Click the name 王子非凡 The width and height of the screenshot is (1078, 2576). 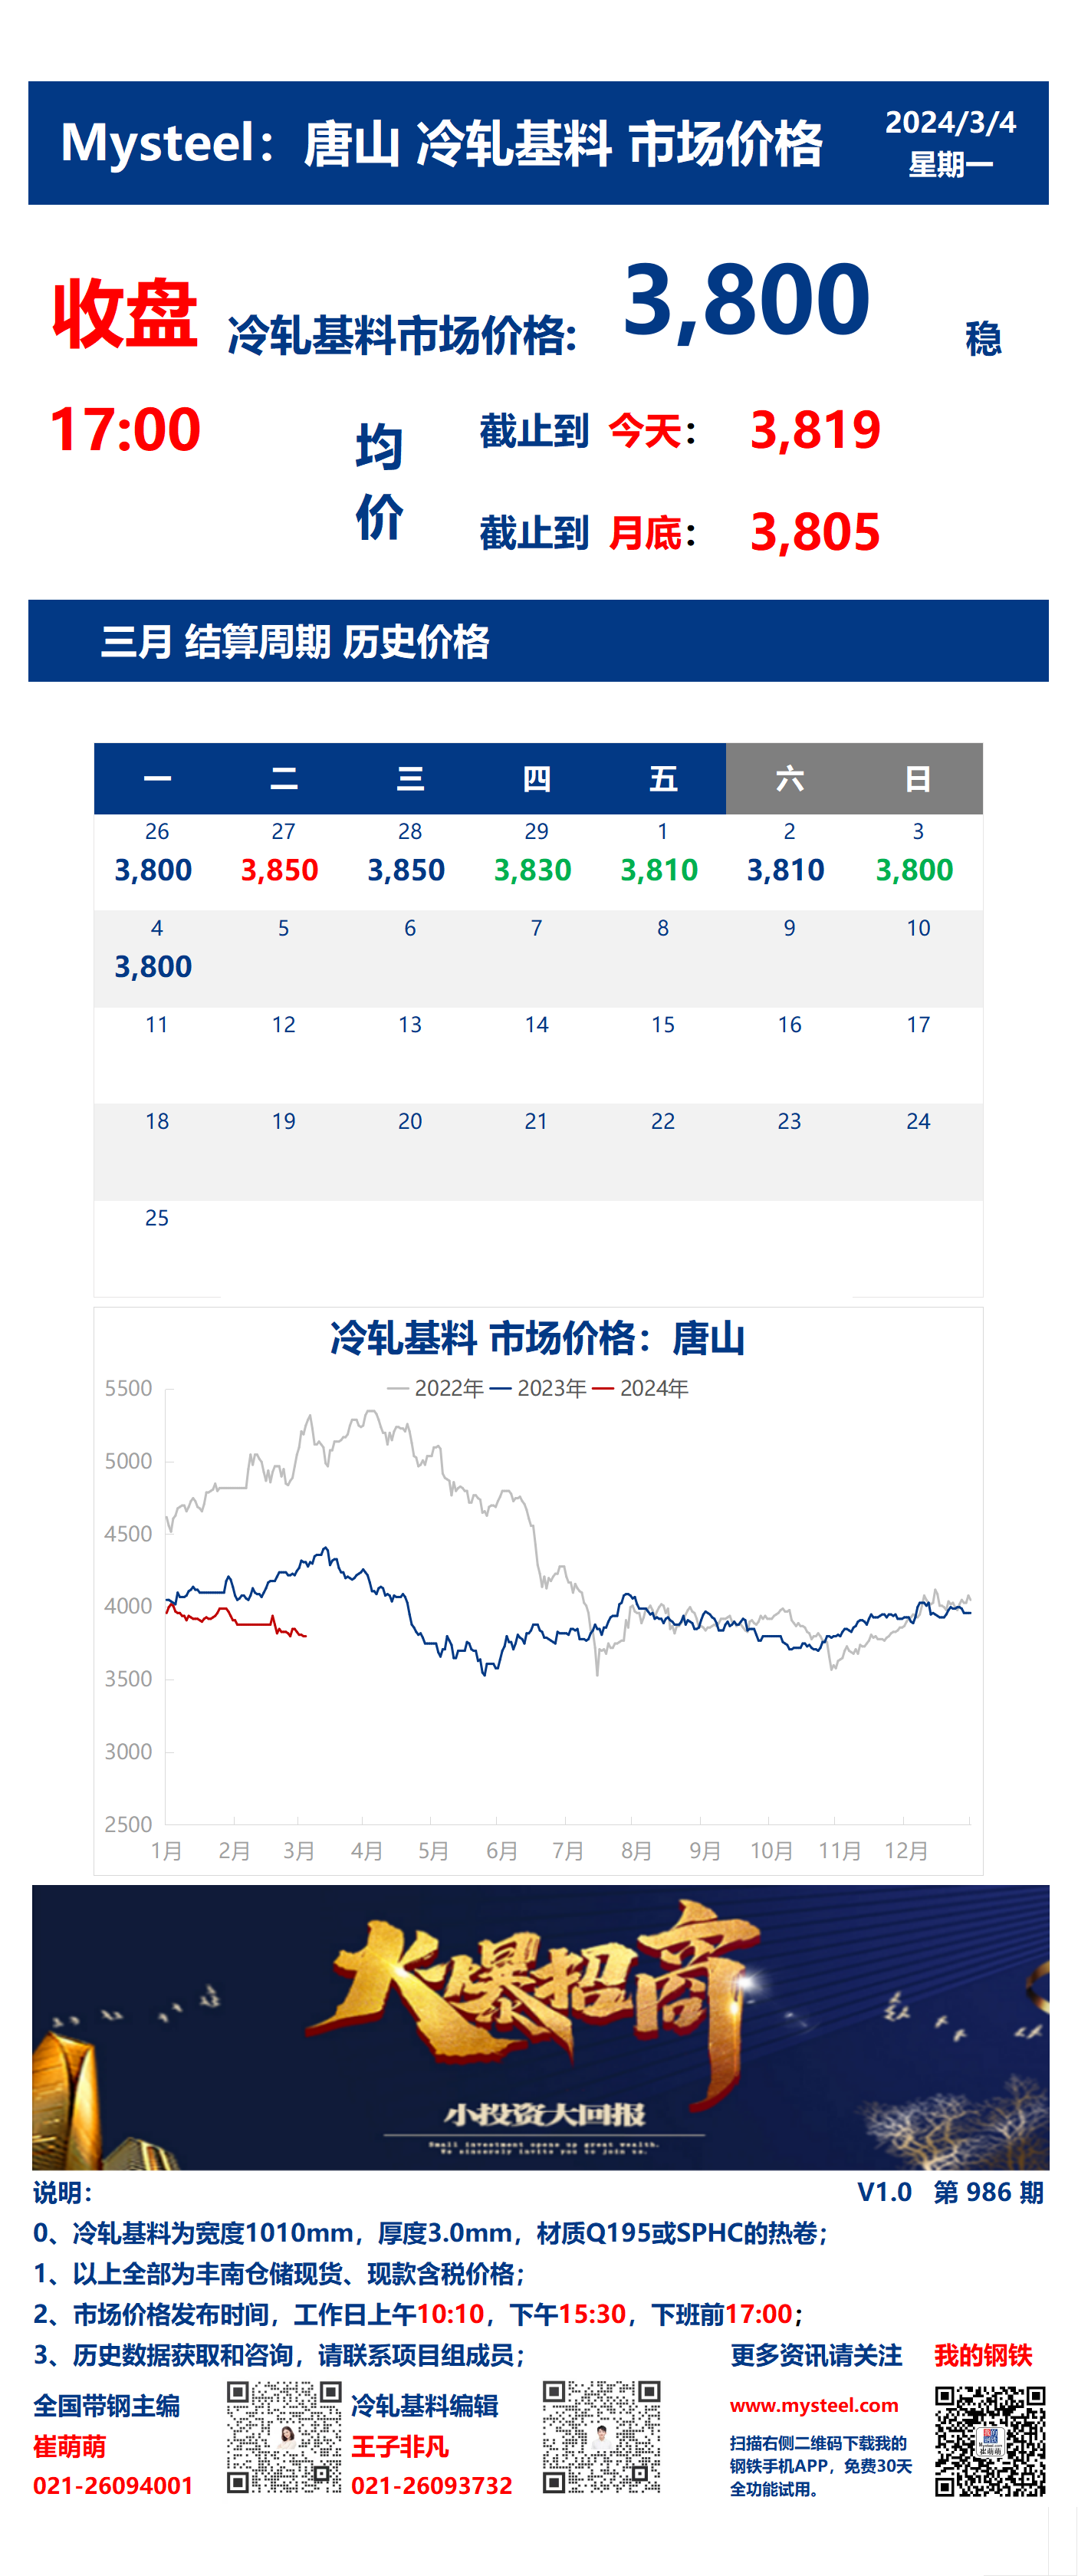coord(400,2447)
